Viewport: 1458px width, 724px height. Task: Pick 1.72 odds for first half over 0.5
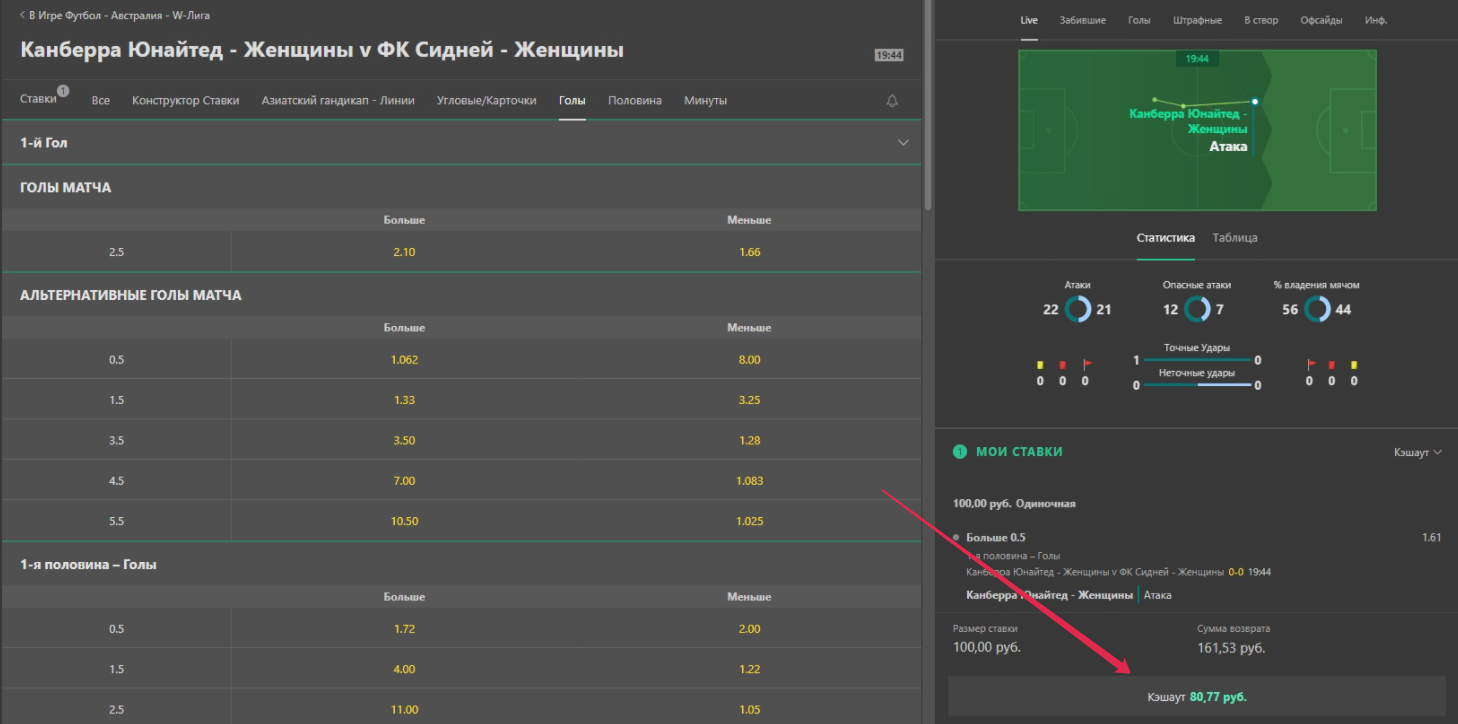404,629
